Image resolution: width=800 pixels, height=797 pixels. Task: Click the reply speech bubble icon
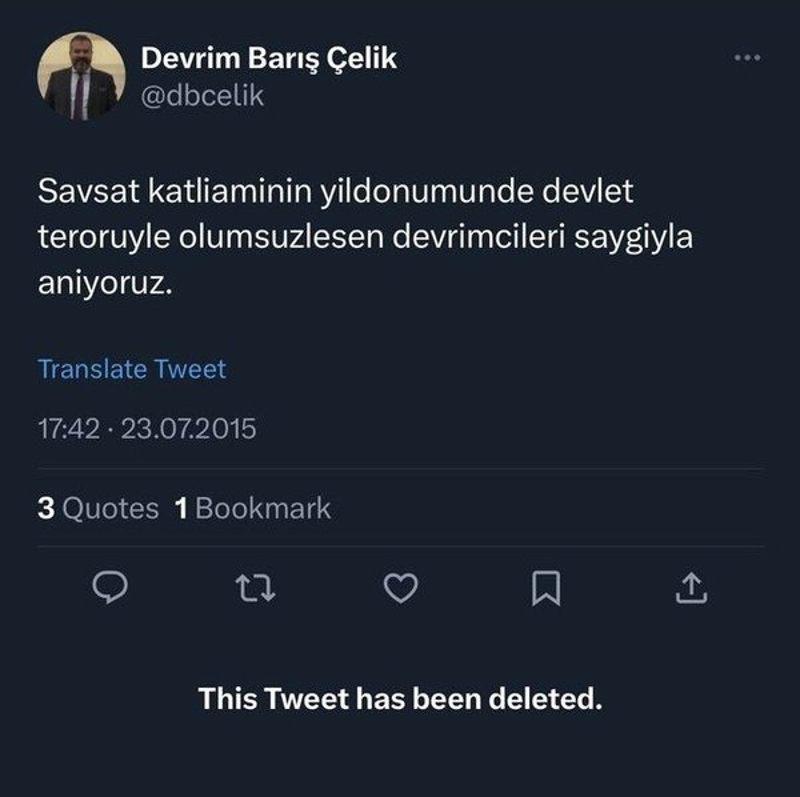110,590
